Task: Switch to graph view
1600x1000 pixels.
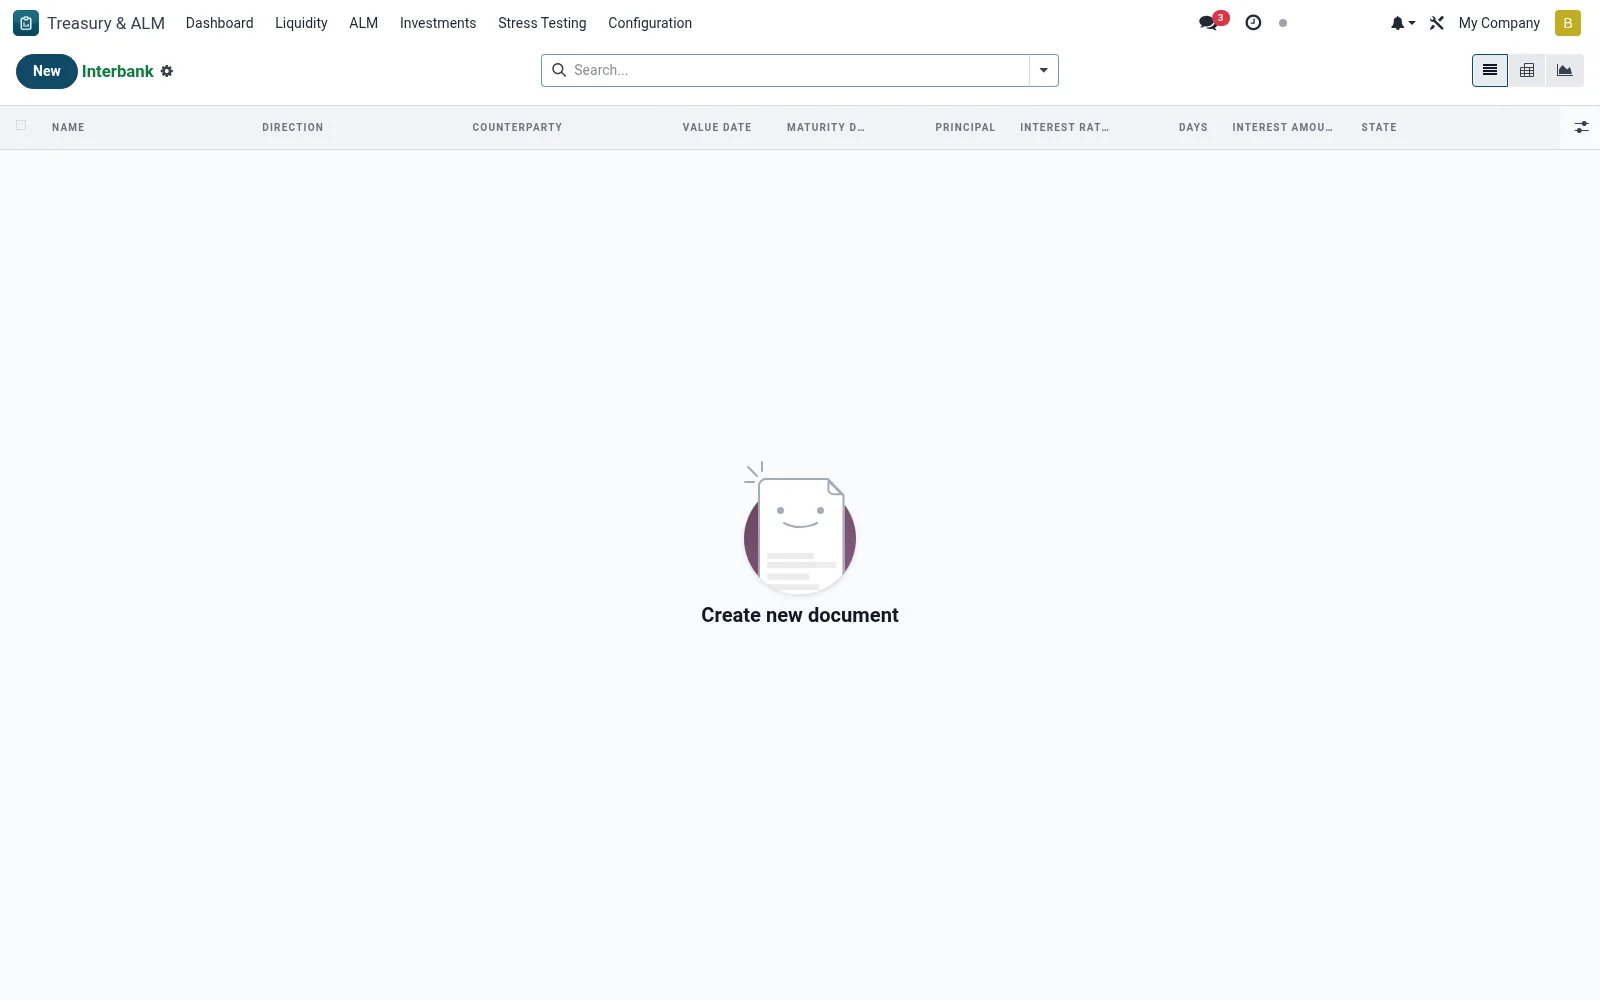Action: [x=1564, y=70]
